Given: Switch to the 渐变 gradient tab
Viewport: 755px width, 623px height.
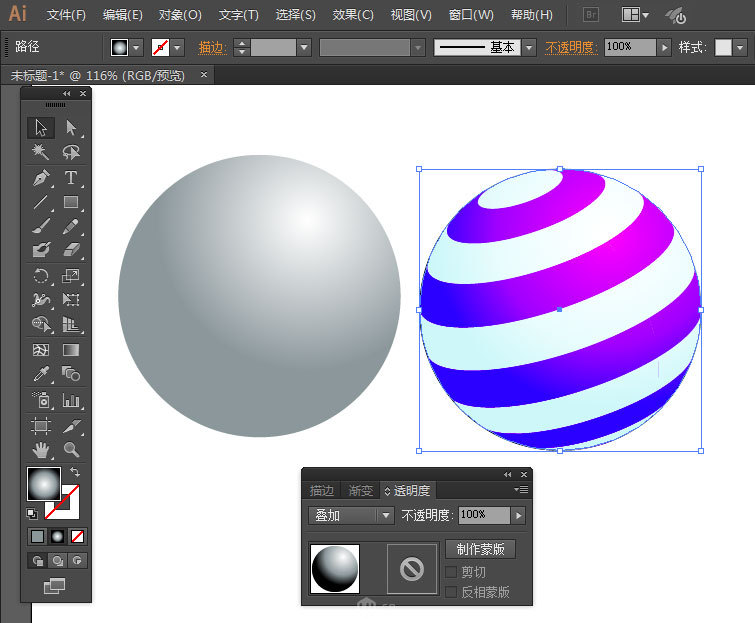Looking at the screenshot, I should (361, 491).
